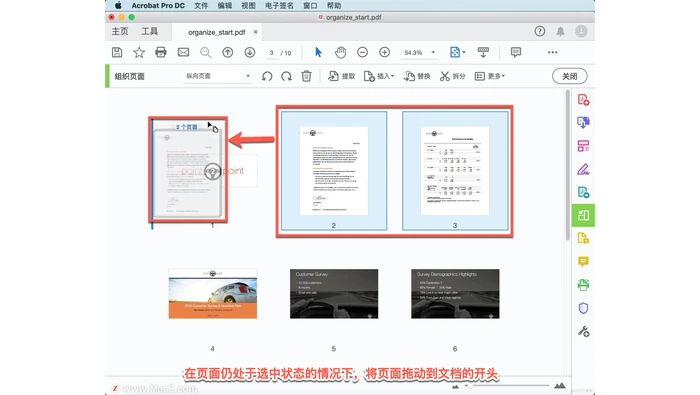700x395 pixels.
Task: Open Edit PDF tool in sidebar
Action: click(583, 146)
